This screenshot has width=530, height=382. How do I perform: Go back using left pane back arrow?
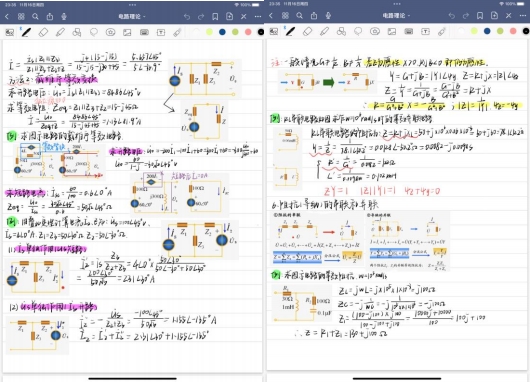[x=7, y=16]
